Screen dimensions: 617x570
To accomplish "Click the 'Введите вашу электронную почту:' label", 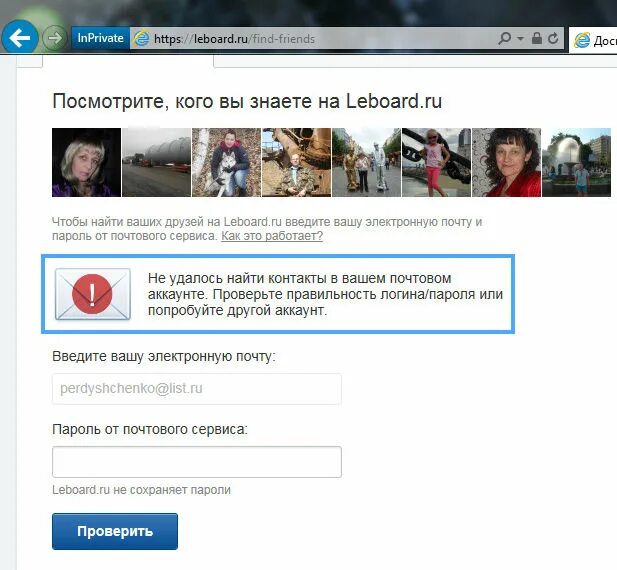I will point(164,356).
